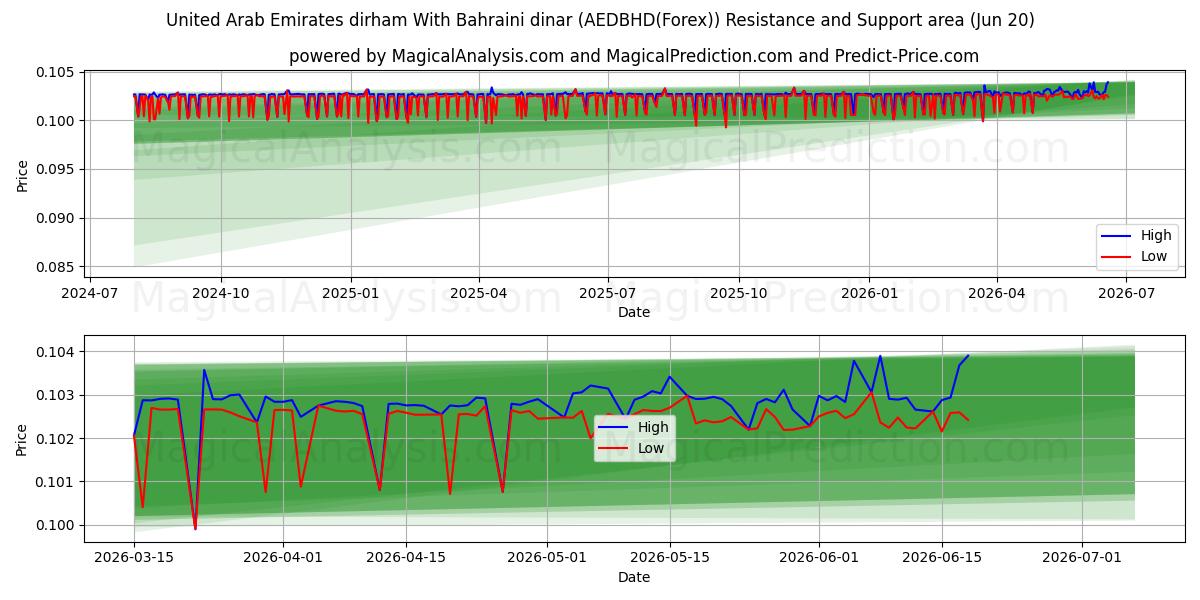Click the 'powered by MagicalAnalysis.com' subtitle
The width and height of the screenshot is (1200, 600).
click(634, 56)
